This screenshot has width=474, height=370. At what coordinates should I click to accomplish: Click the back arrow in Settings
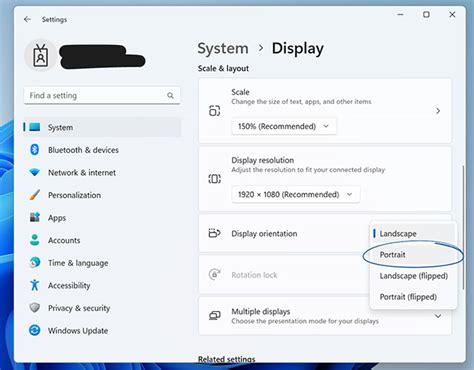point(27,19)
